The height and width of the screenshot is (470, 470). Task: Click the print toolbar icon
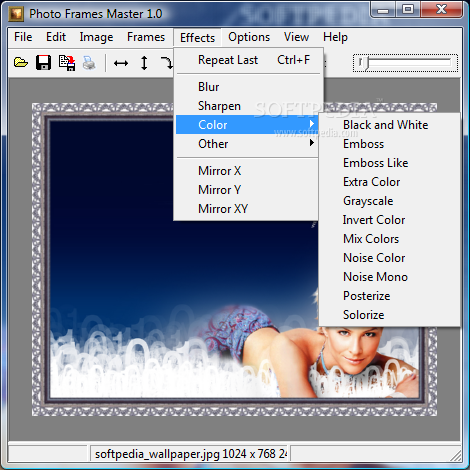(89, 63)
